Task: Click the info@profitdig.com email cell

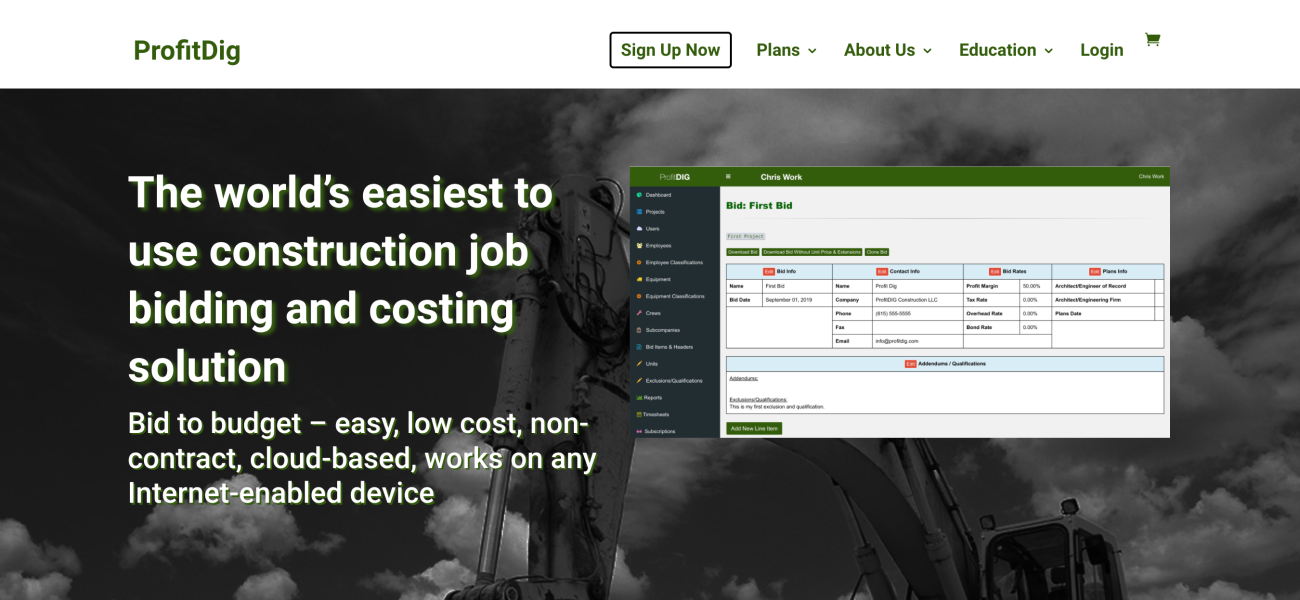Action: point(897,341)
